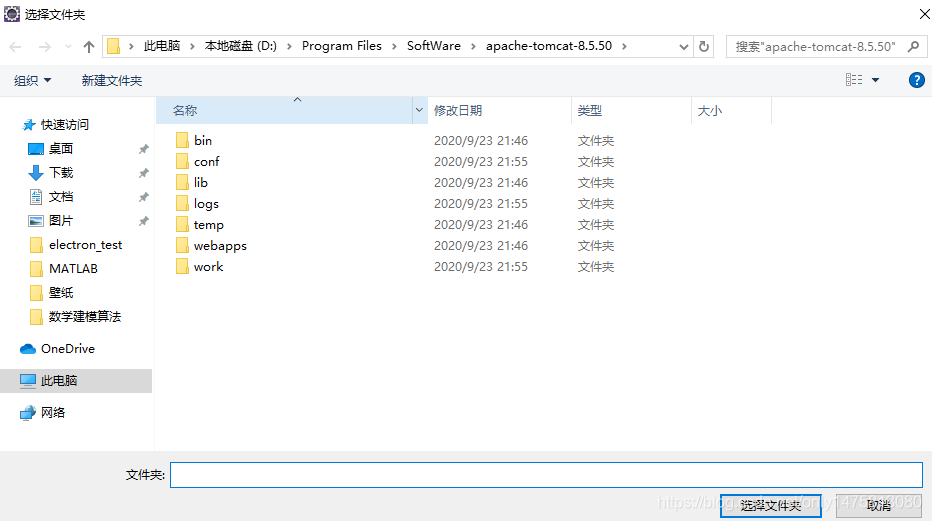Open help with question mark icon
Screen dimensions: 932x521
pos(917,80)
